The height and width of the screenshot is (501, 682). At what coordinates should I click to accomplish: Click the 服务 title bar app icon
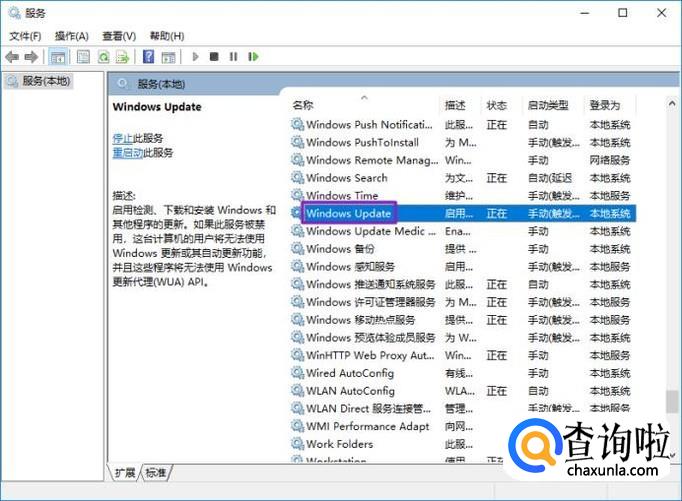[x=14, y=13]
